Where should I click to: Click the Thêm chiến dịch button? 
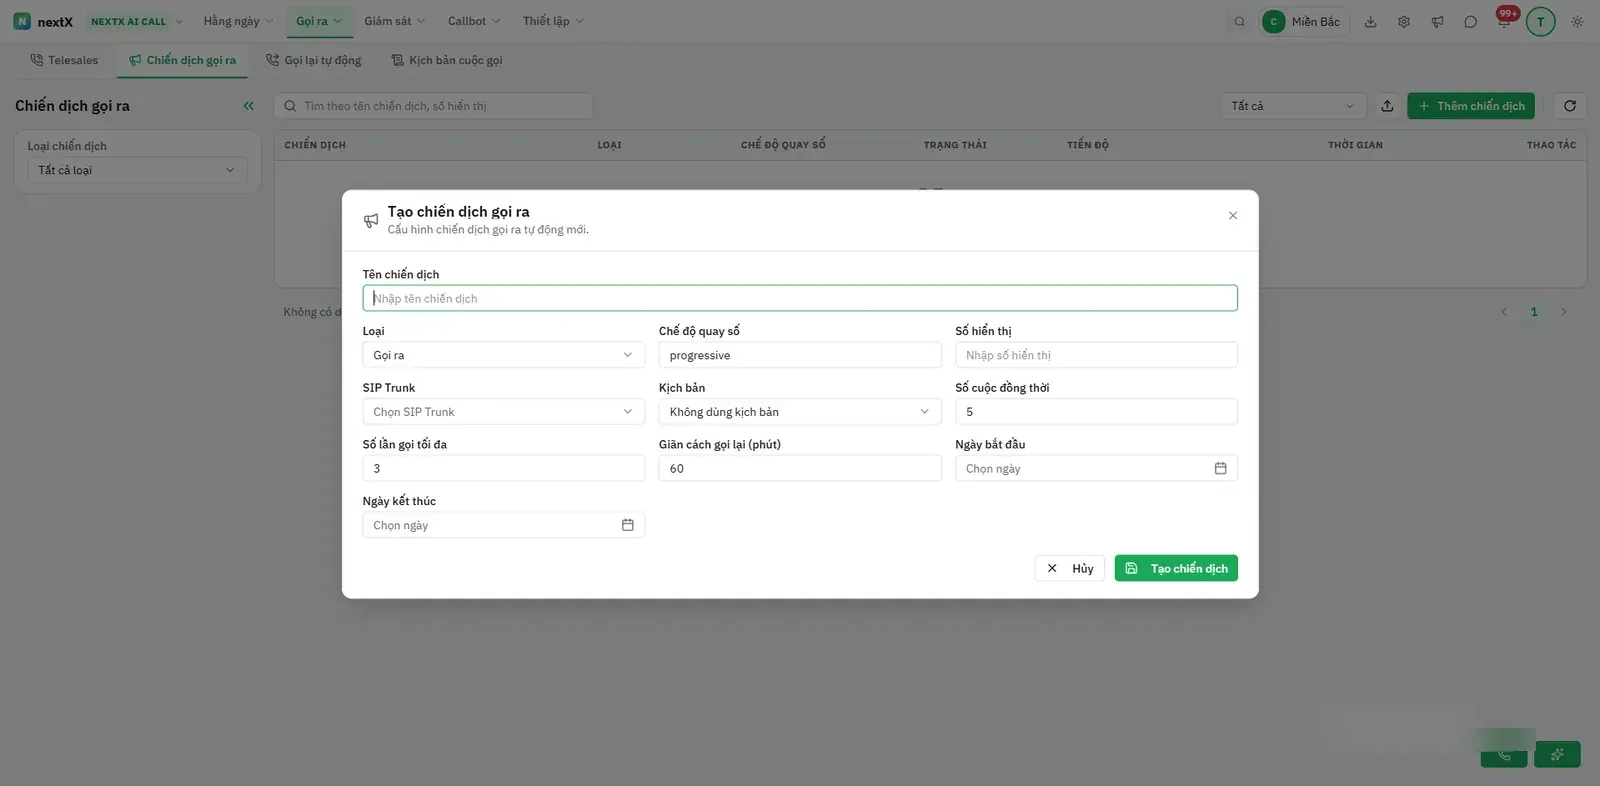coord(1471,106)
